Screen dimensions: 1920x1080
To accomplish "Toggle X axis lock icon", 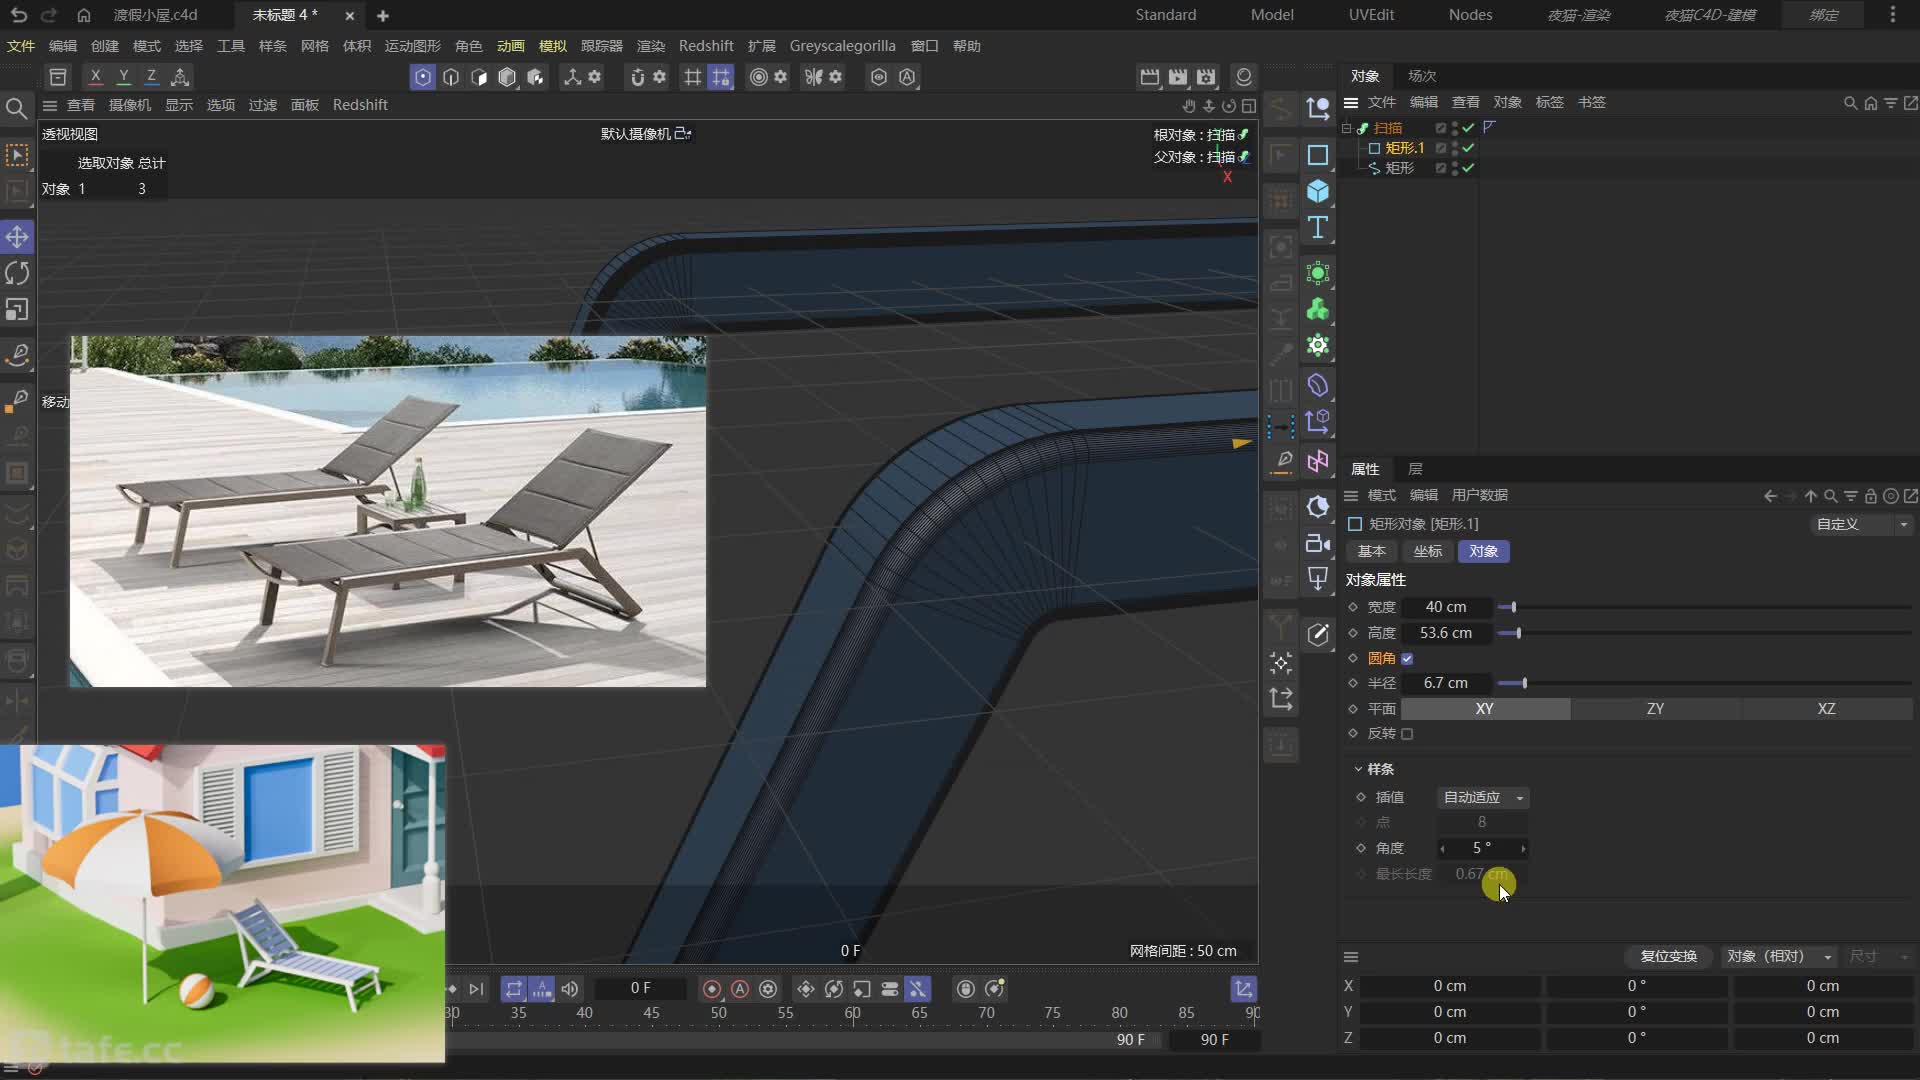I will click(95, 76).
